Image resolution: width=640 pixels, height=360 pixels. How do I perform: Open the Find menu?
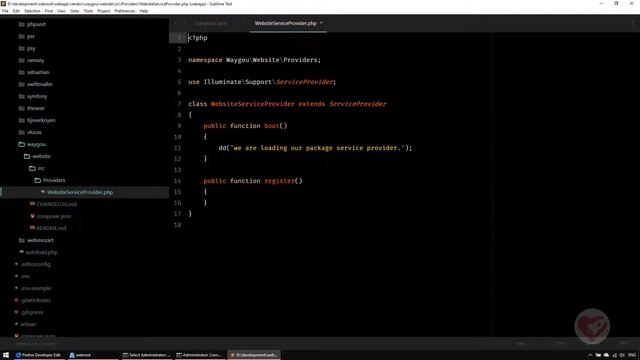click(x=49, y=11)
